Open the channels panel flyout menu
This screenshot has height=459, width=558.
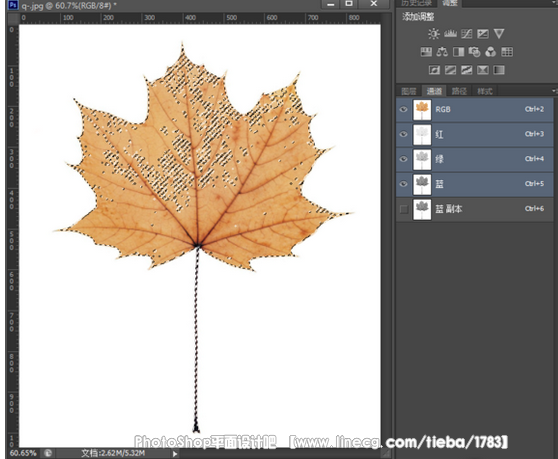pyautogui.click(x=554, y=91)
